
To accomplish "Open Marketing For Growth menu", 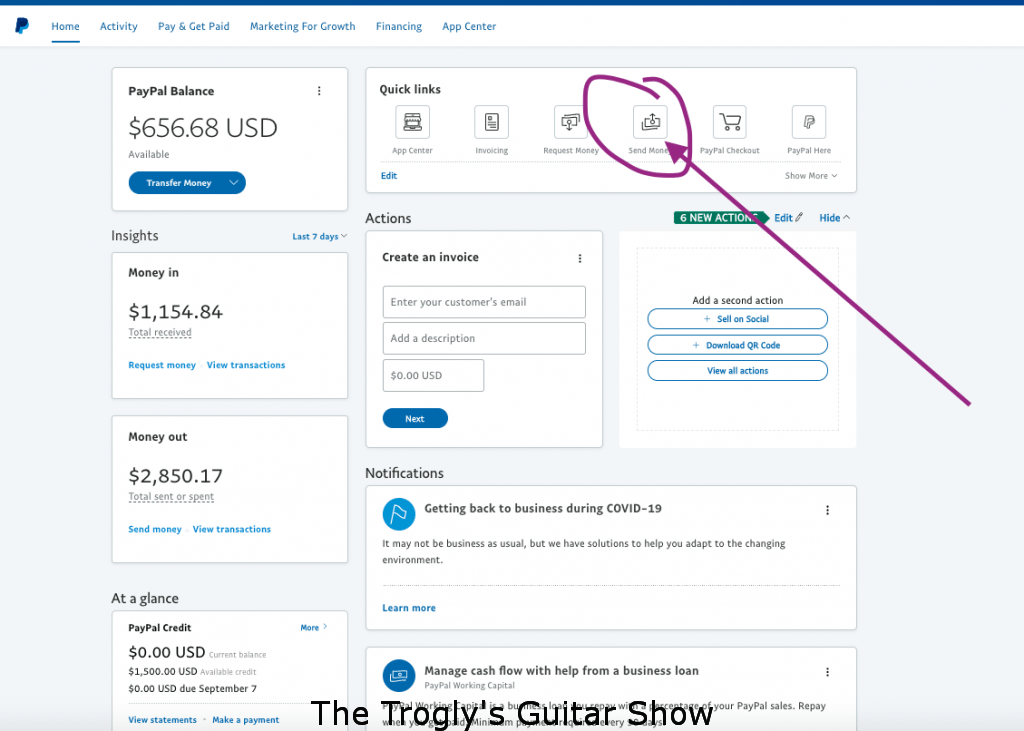I will (302, 26).
